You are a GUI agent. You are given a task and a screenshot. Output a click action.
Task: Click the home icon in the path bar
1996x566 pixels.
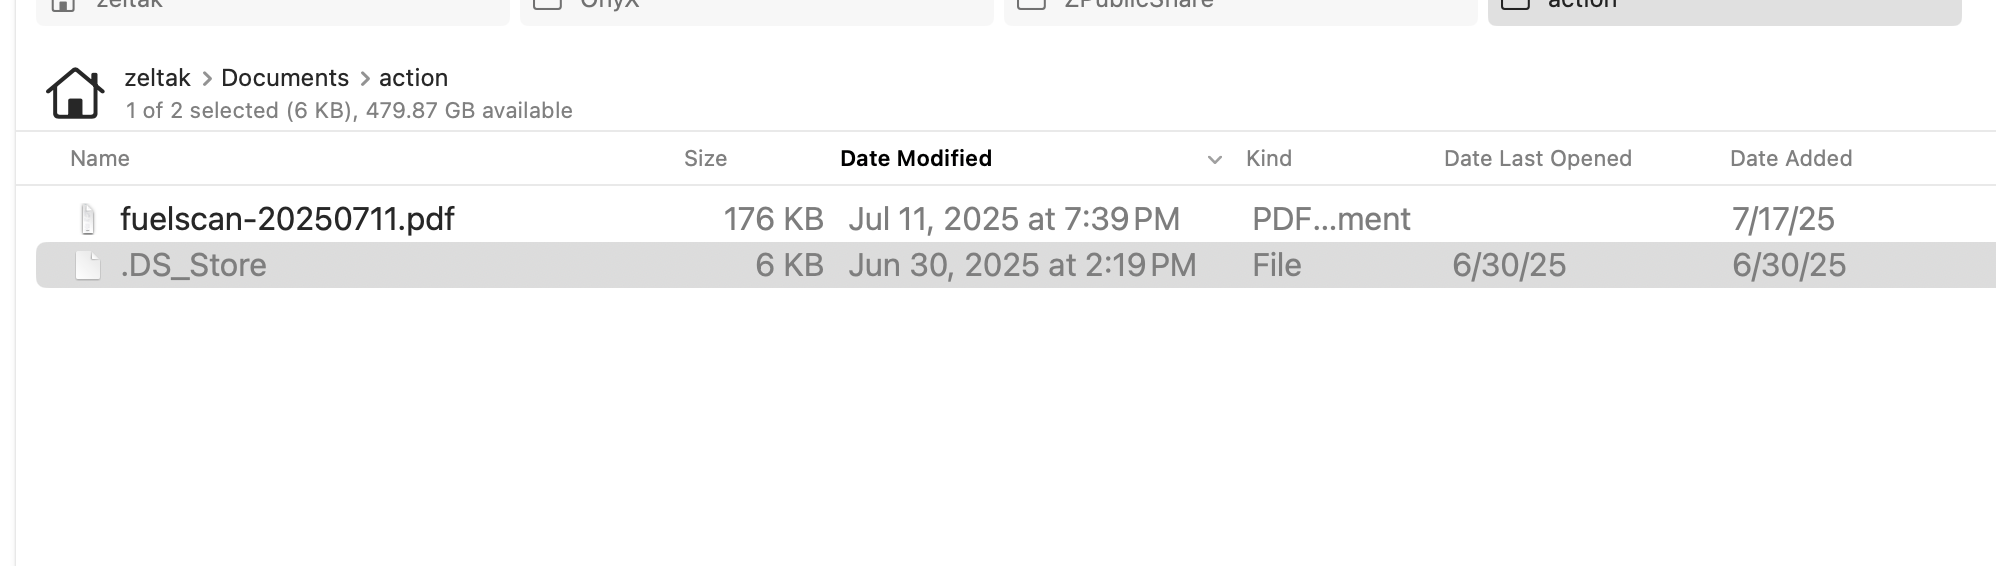coord(75,93)
